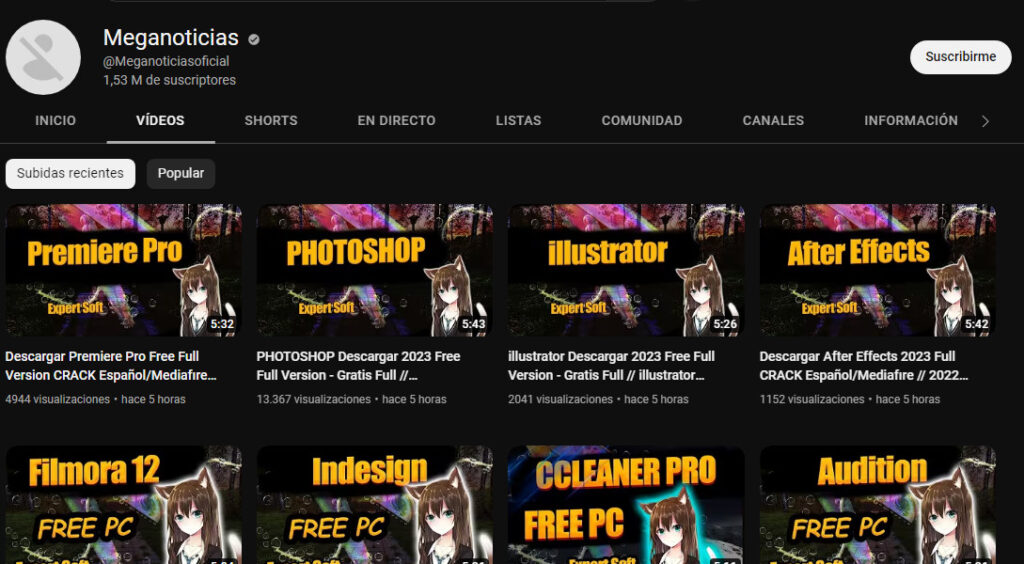Select the Canales tab

(773, 120)
